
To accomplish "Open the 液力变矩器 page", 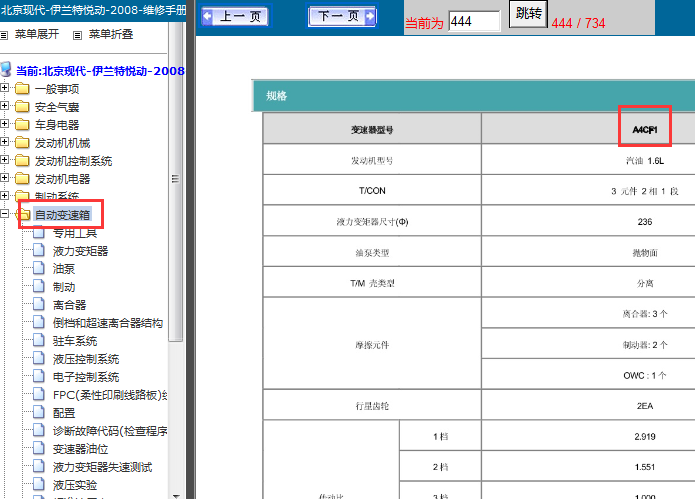I will pos(81,251).
